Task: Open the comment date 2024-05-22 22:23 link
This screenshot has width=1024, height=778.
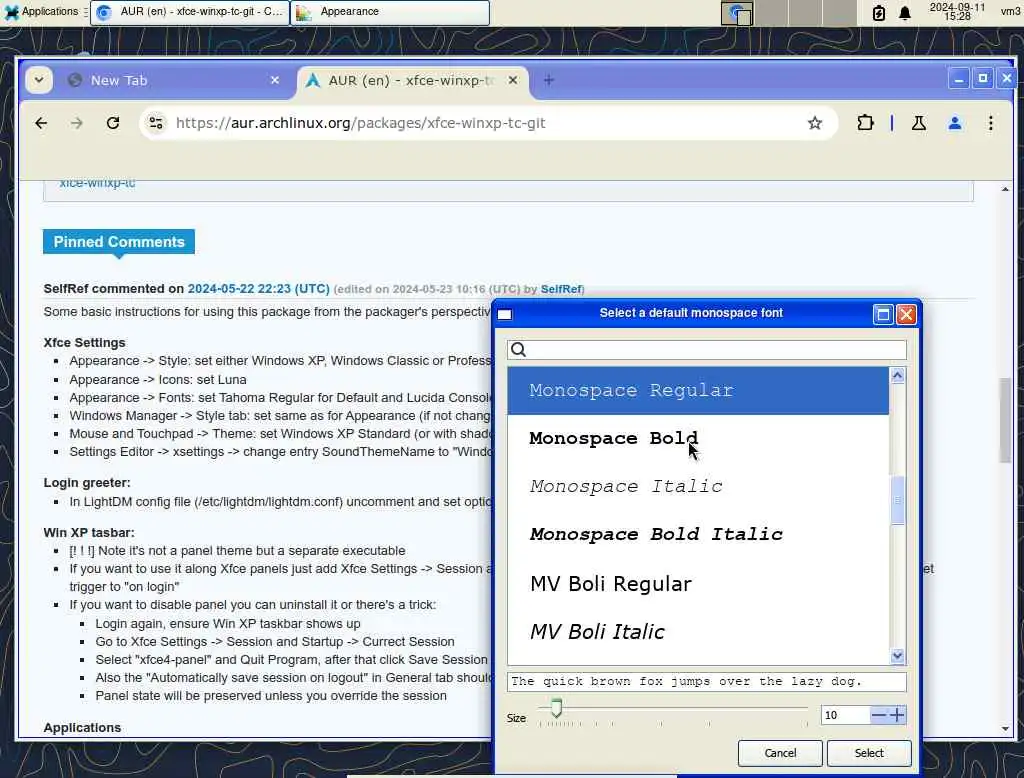Action: pos(259,289)
